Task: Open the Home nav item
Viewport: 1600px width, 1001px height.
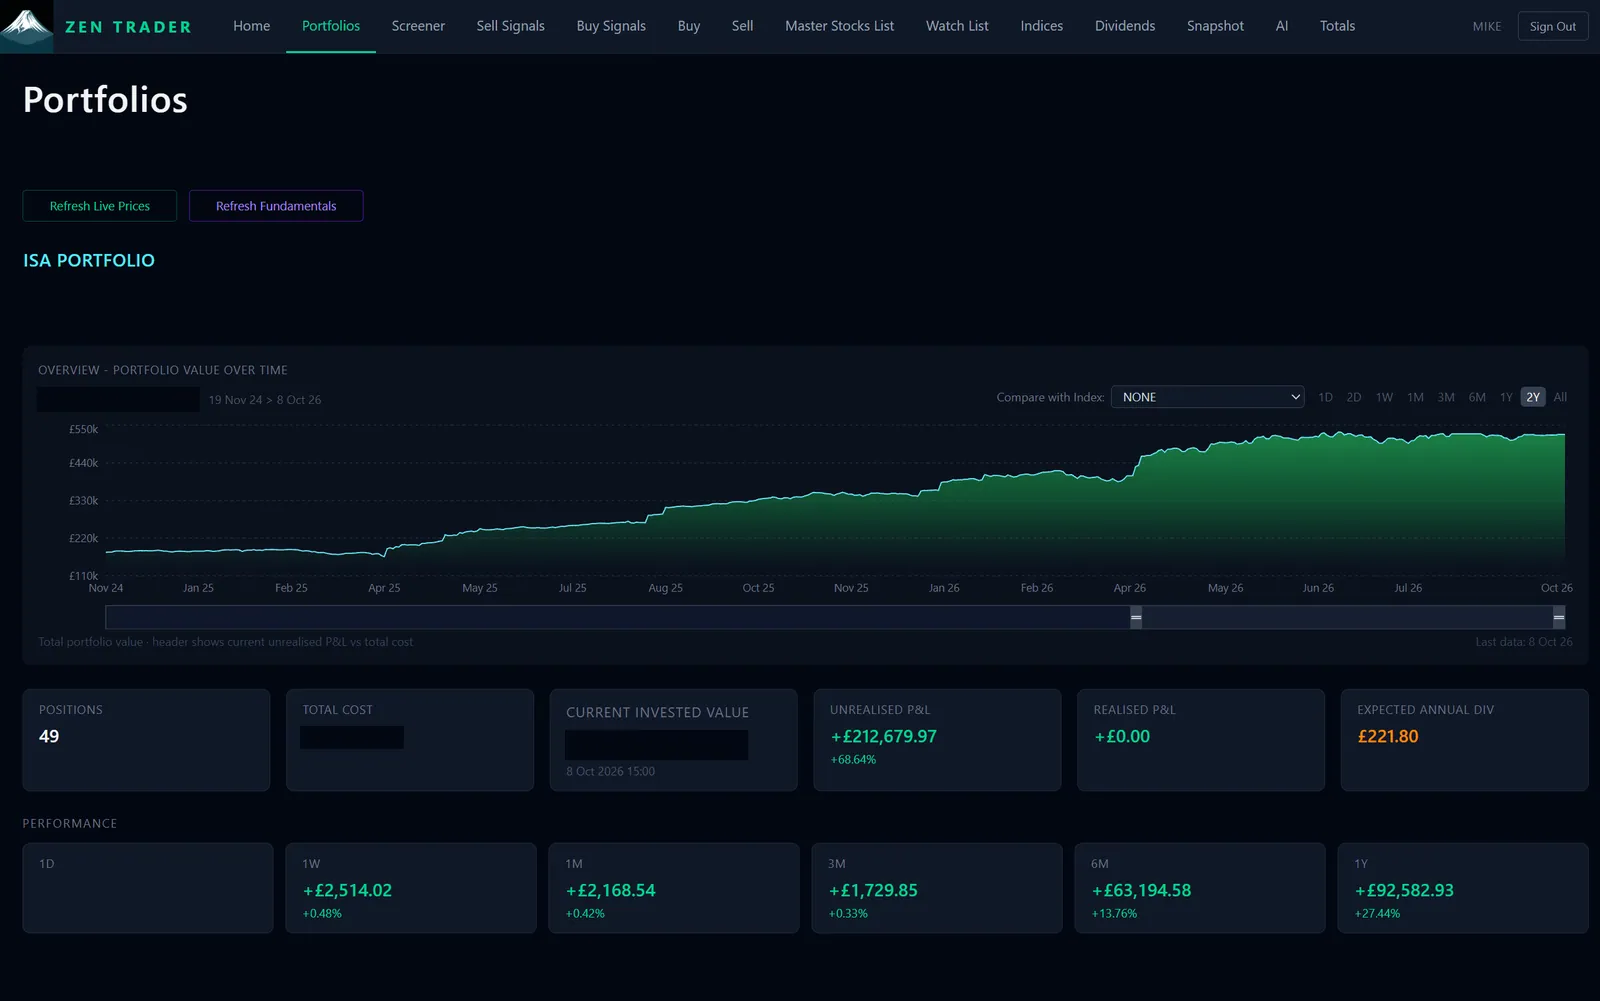Action: pyautogui.click(x=251, y=26)
